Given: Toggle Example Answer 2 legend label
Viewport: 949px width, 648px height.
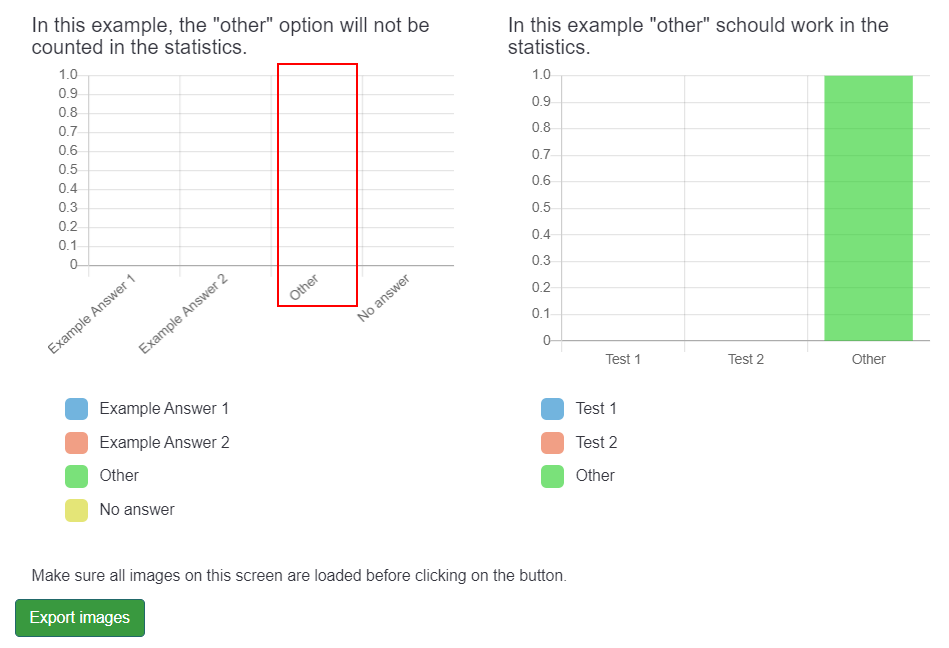Looking at the screenshot, I should click(x=164, y=443).
